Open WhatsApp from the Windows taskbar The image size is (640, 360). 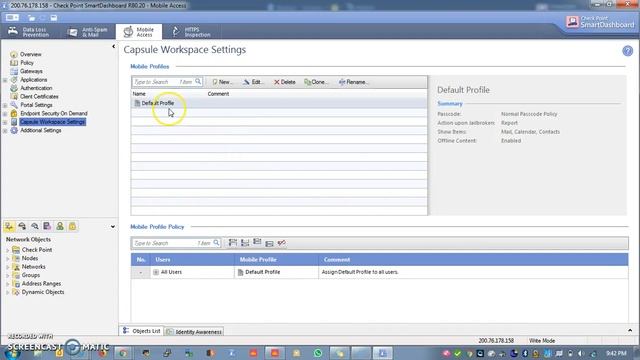pos(318,353)
